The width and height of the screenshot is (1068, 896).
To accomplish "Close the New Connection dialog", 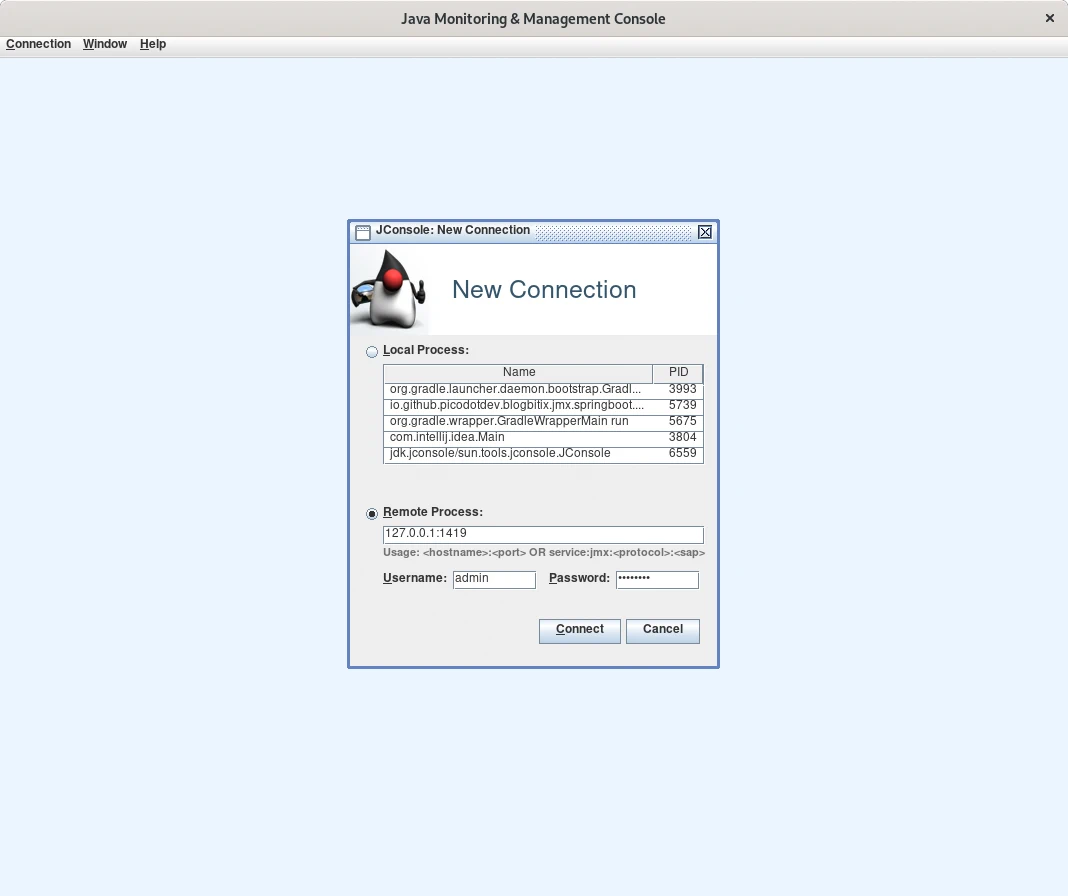I will [x=705, y=231].
